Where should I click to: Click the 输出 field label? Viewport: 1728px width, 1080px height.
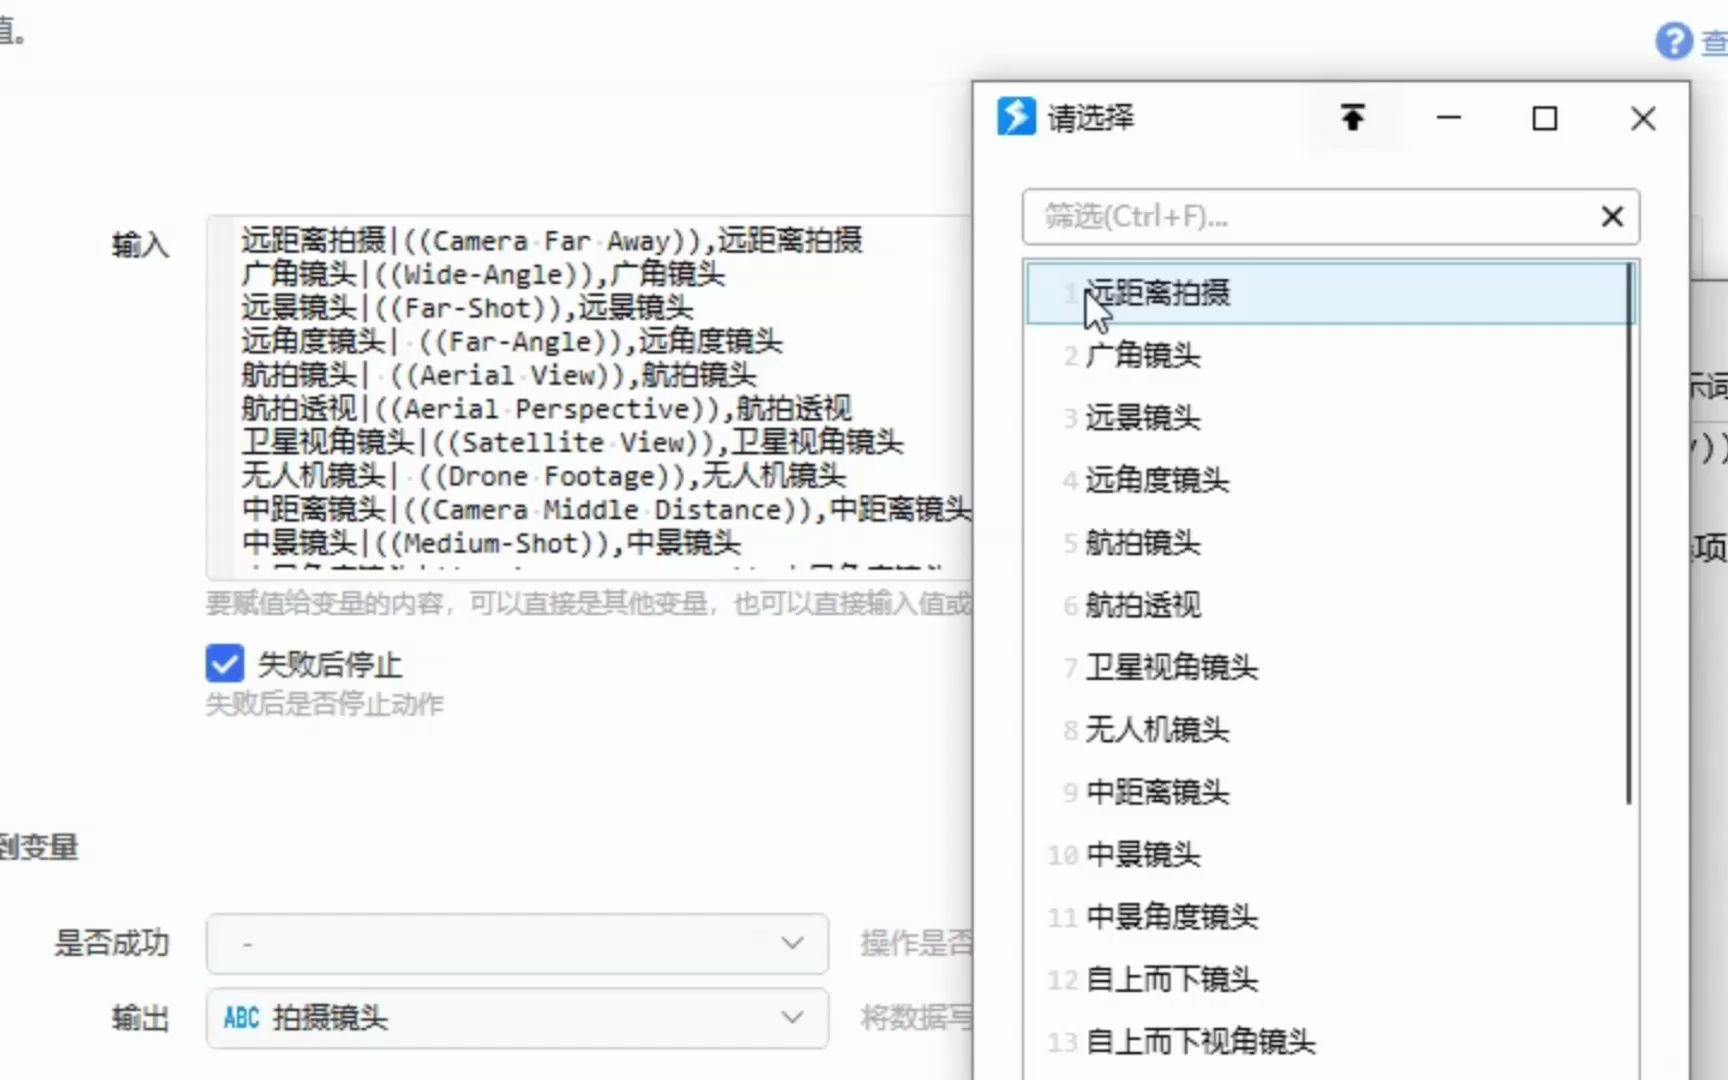[140, 1018]
